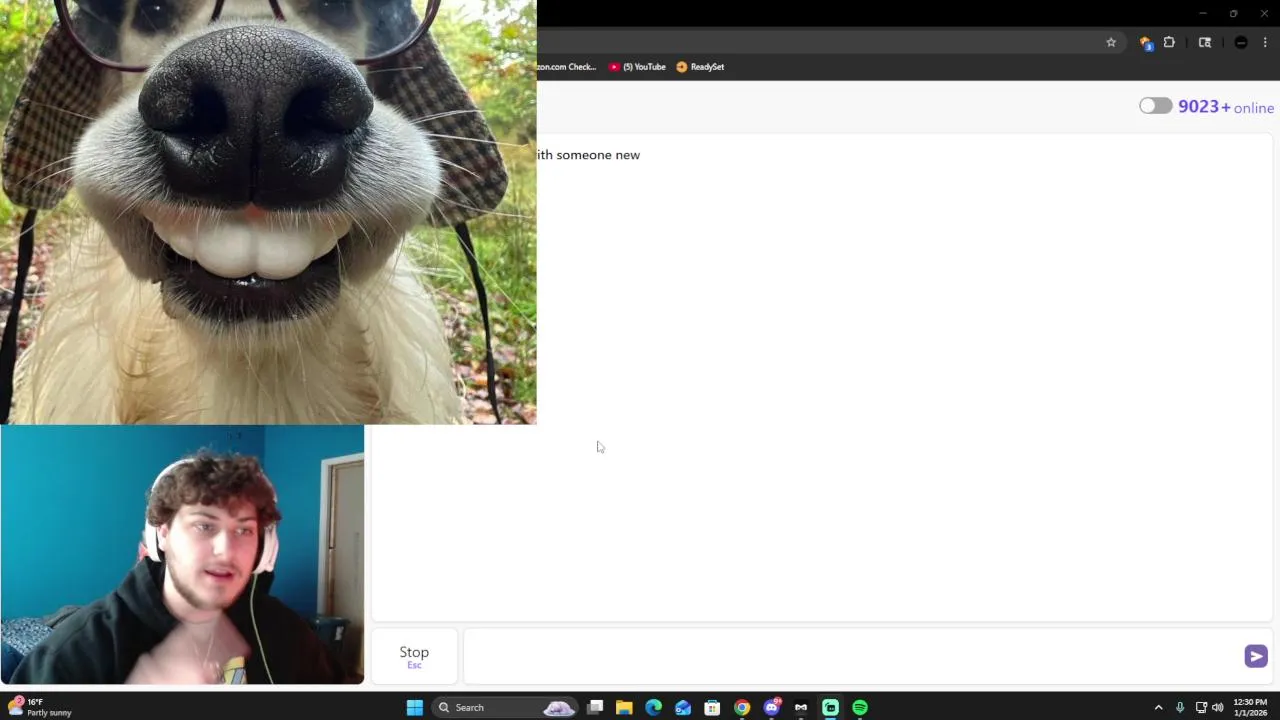Open the volume tray icon
The height and width of the screenshot is (720, 1280).
coord(1218,707)
